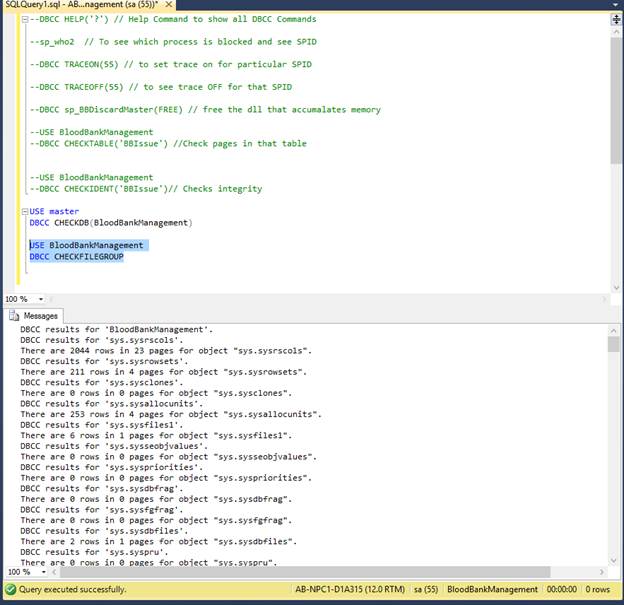This screenshot has height=605, width=624.
Task: Click the '--DBCC TRACEON(55)' comment line
Action: (x=171, y=64)
